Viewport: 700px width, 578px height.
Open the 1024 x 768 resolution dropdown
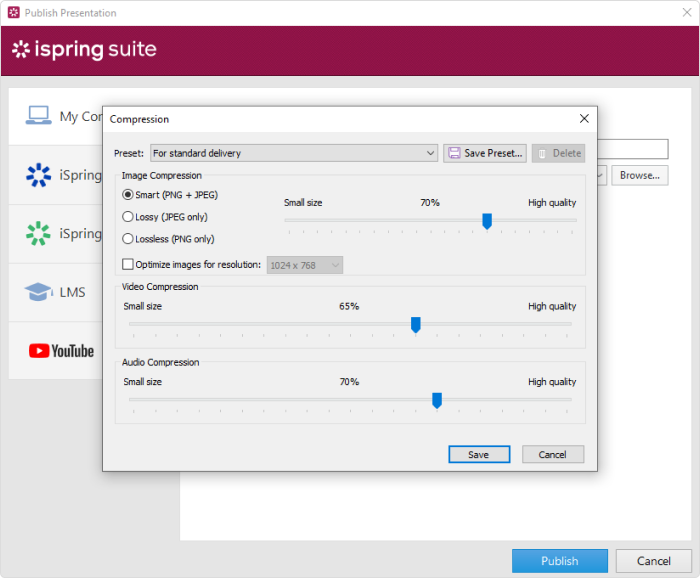(x=305, y=265)
